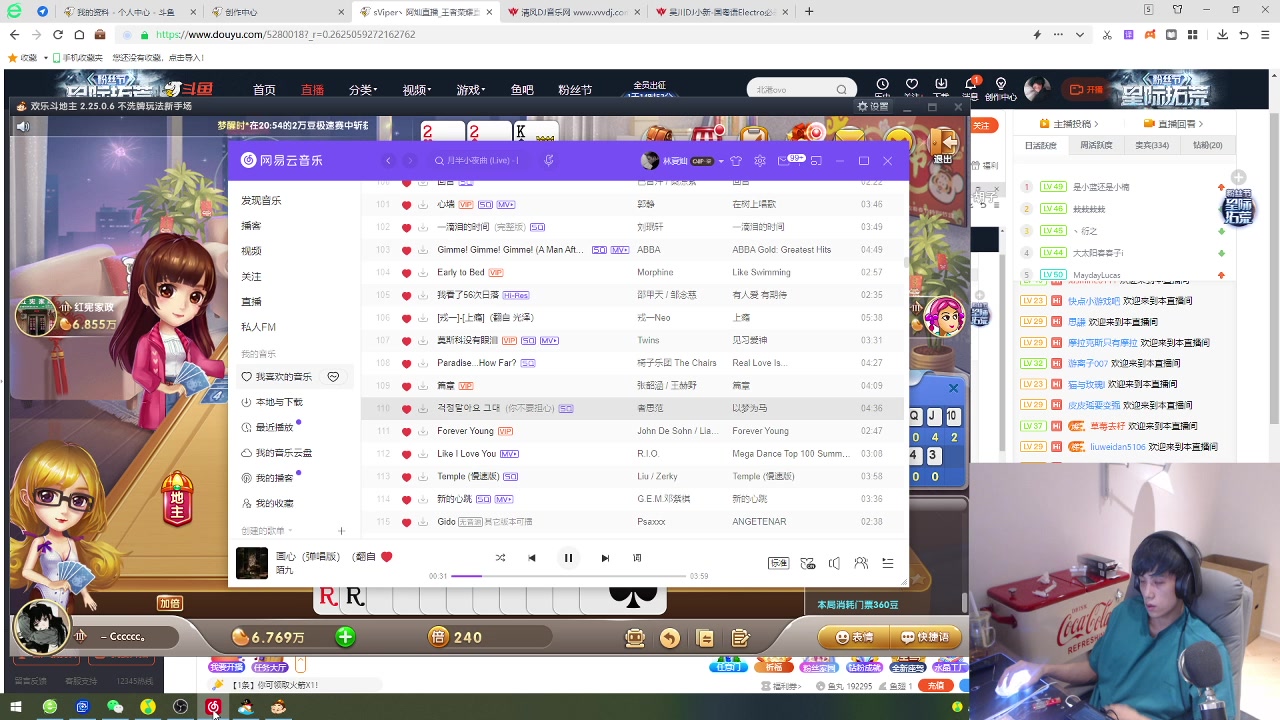Open 我的音乐云盘 in sidebar
The width and height of the screenshot is (1280, 720).
[277, 453]
